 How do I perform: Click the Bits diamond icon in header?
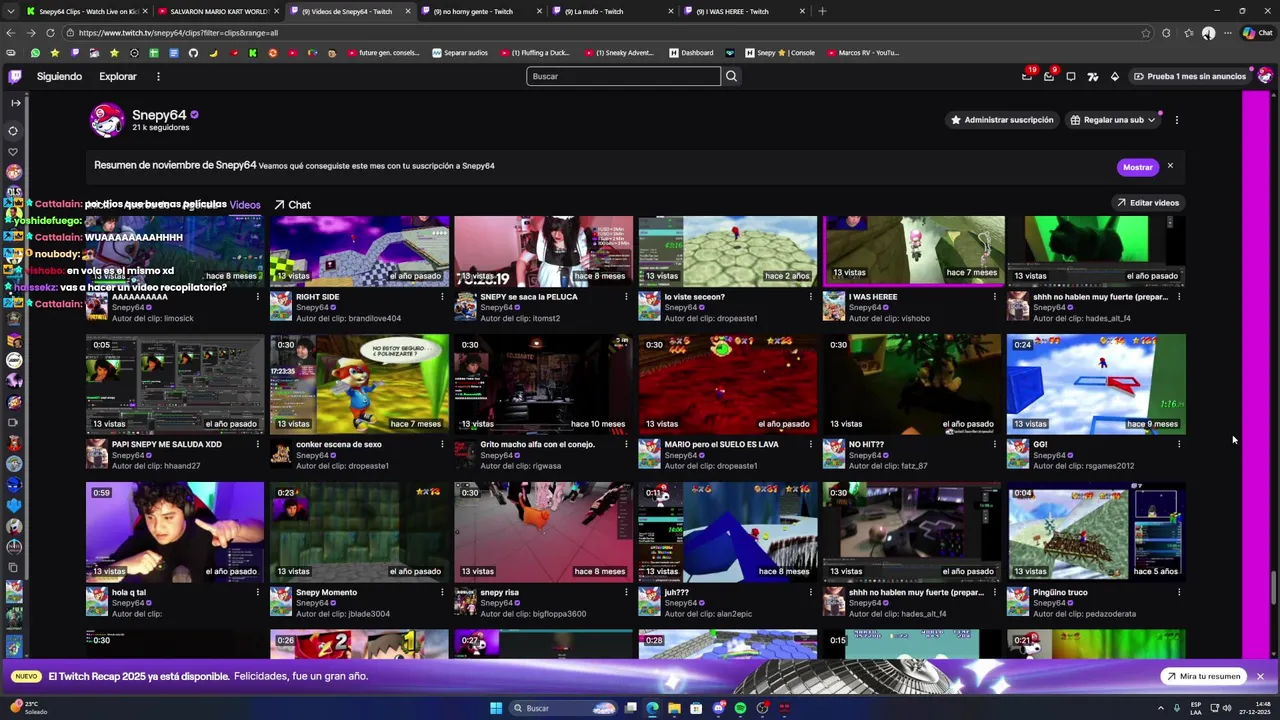tap(1115, 76)
